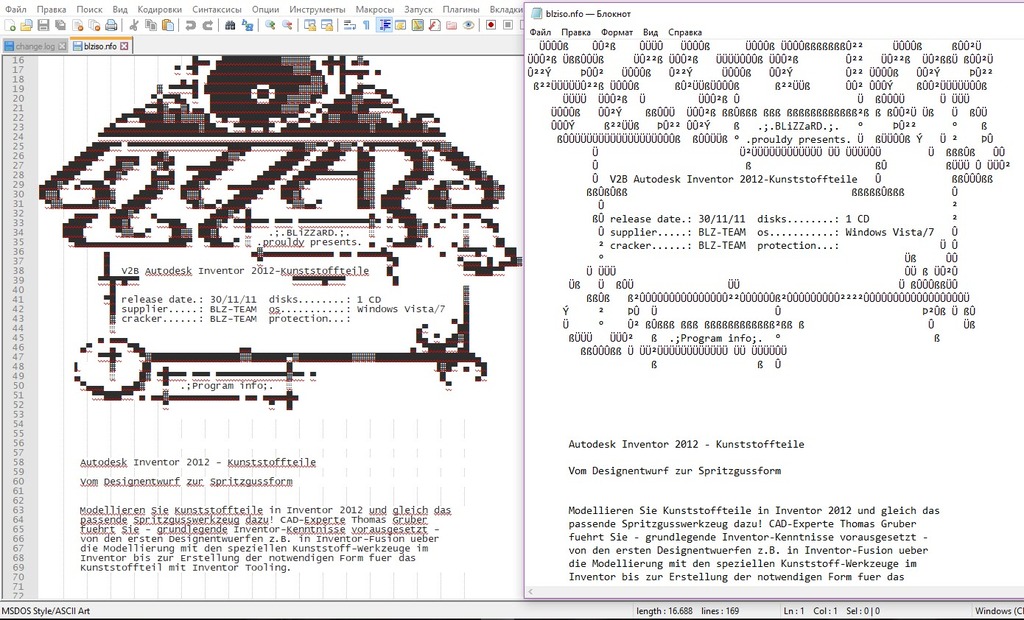Open the Инструменты menu

317,9
